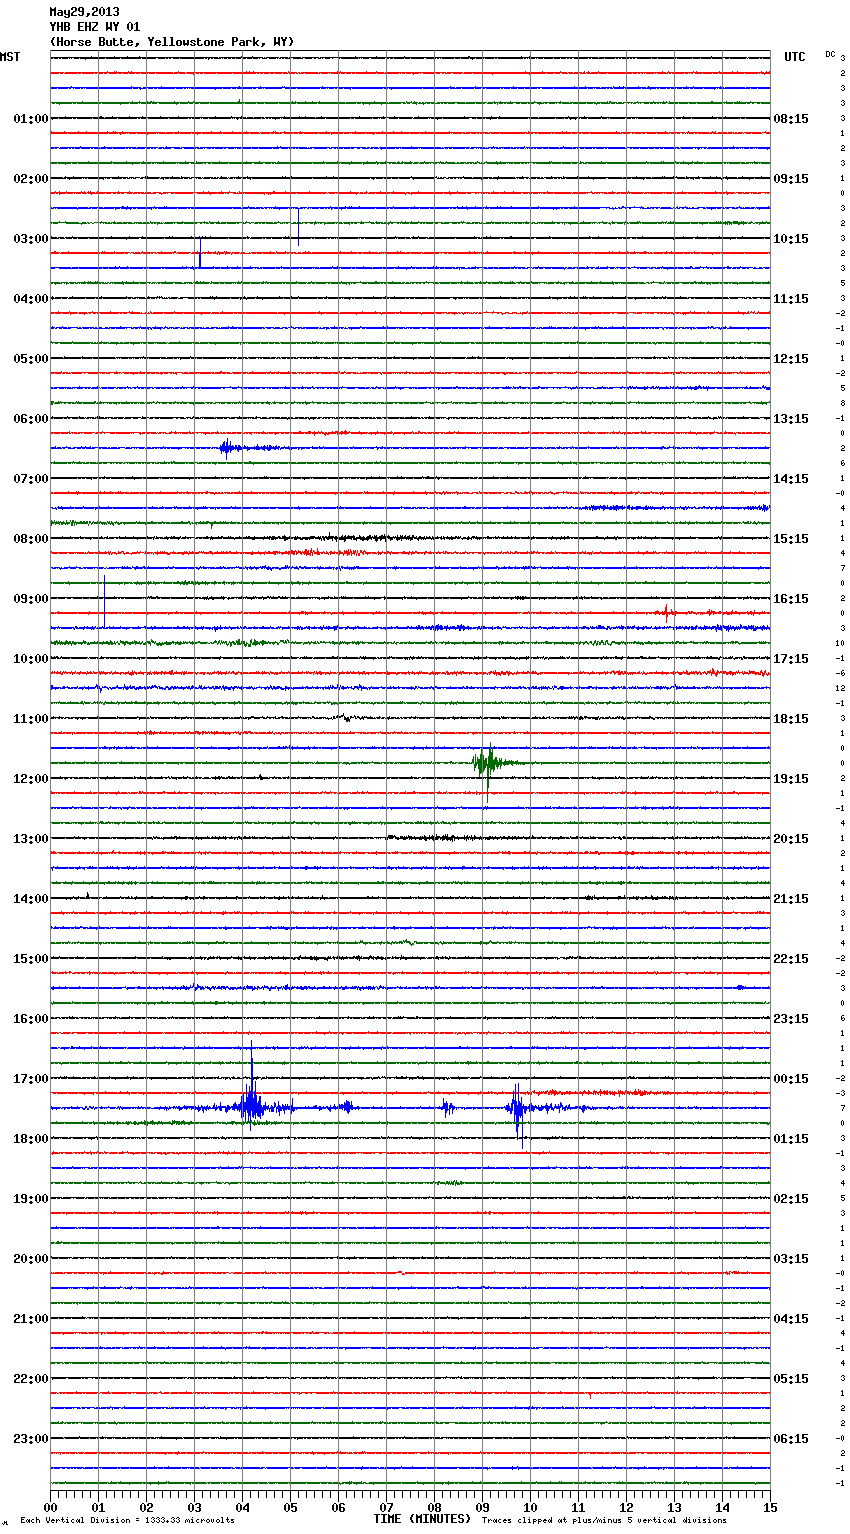Click the Horse Butte, Yellowstone Park location title

click(x=172, y=42)
